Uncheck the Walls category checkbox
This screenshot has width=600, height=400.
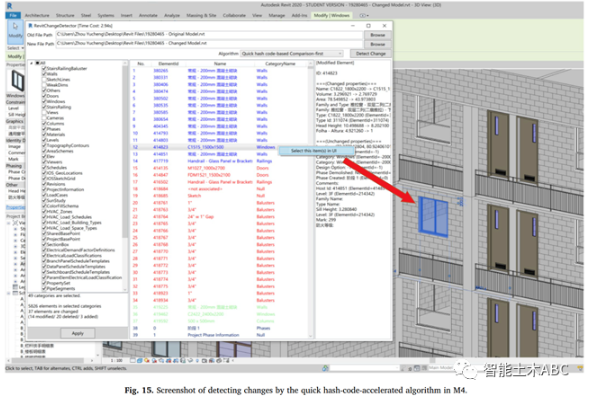click(x=44, y=74)
